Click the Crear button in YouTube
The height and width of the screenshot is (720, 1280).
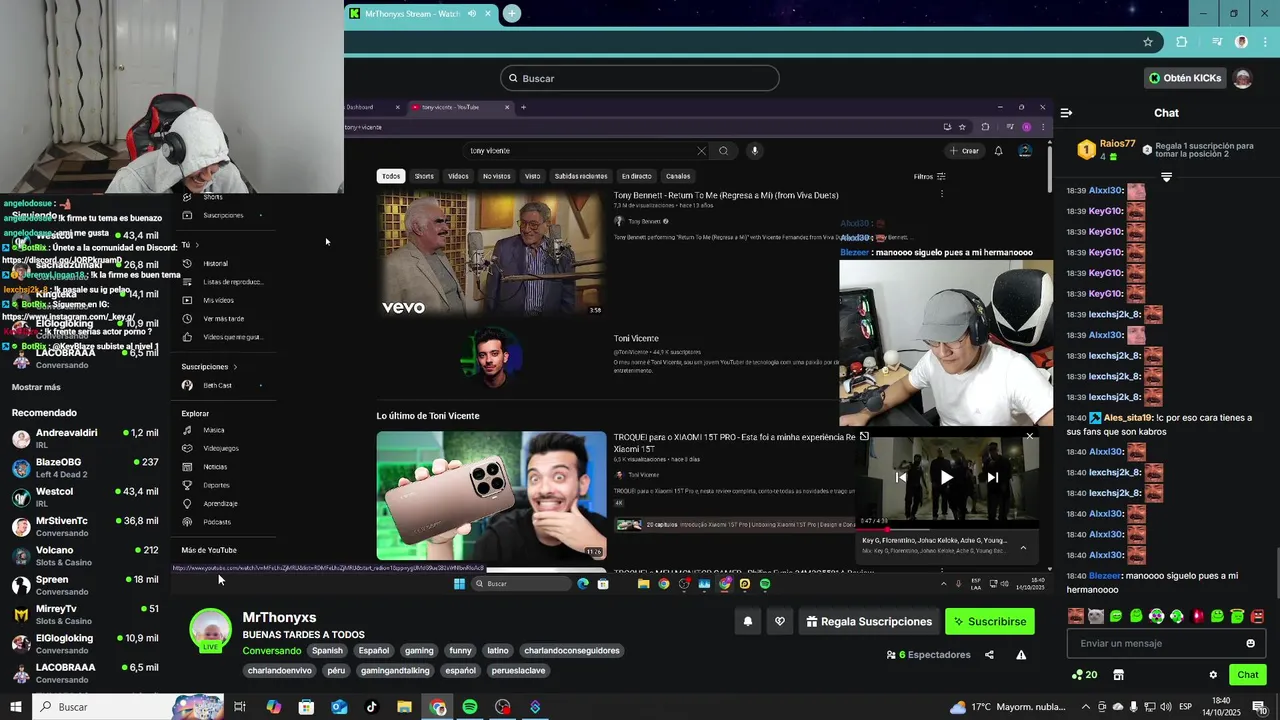965,151
